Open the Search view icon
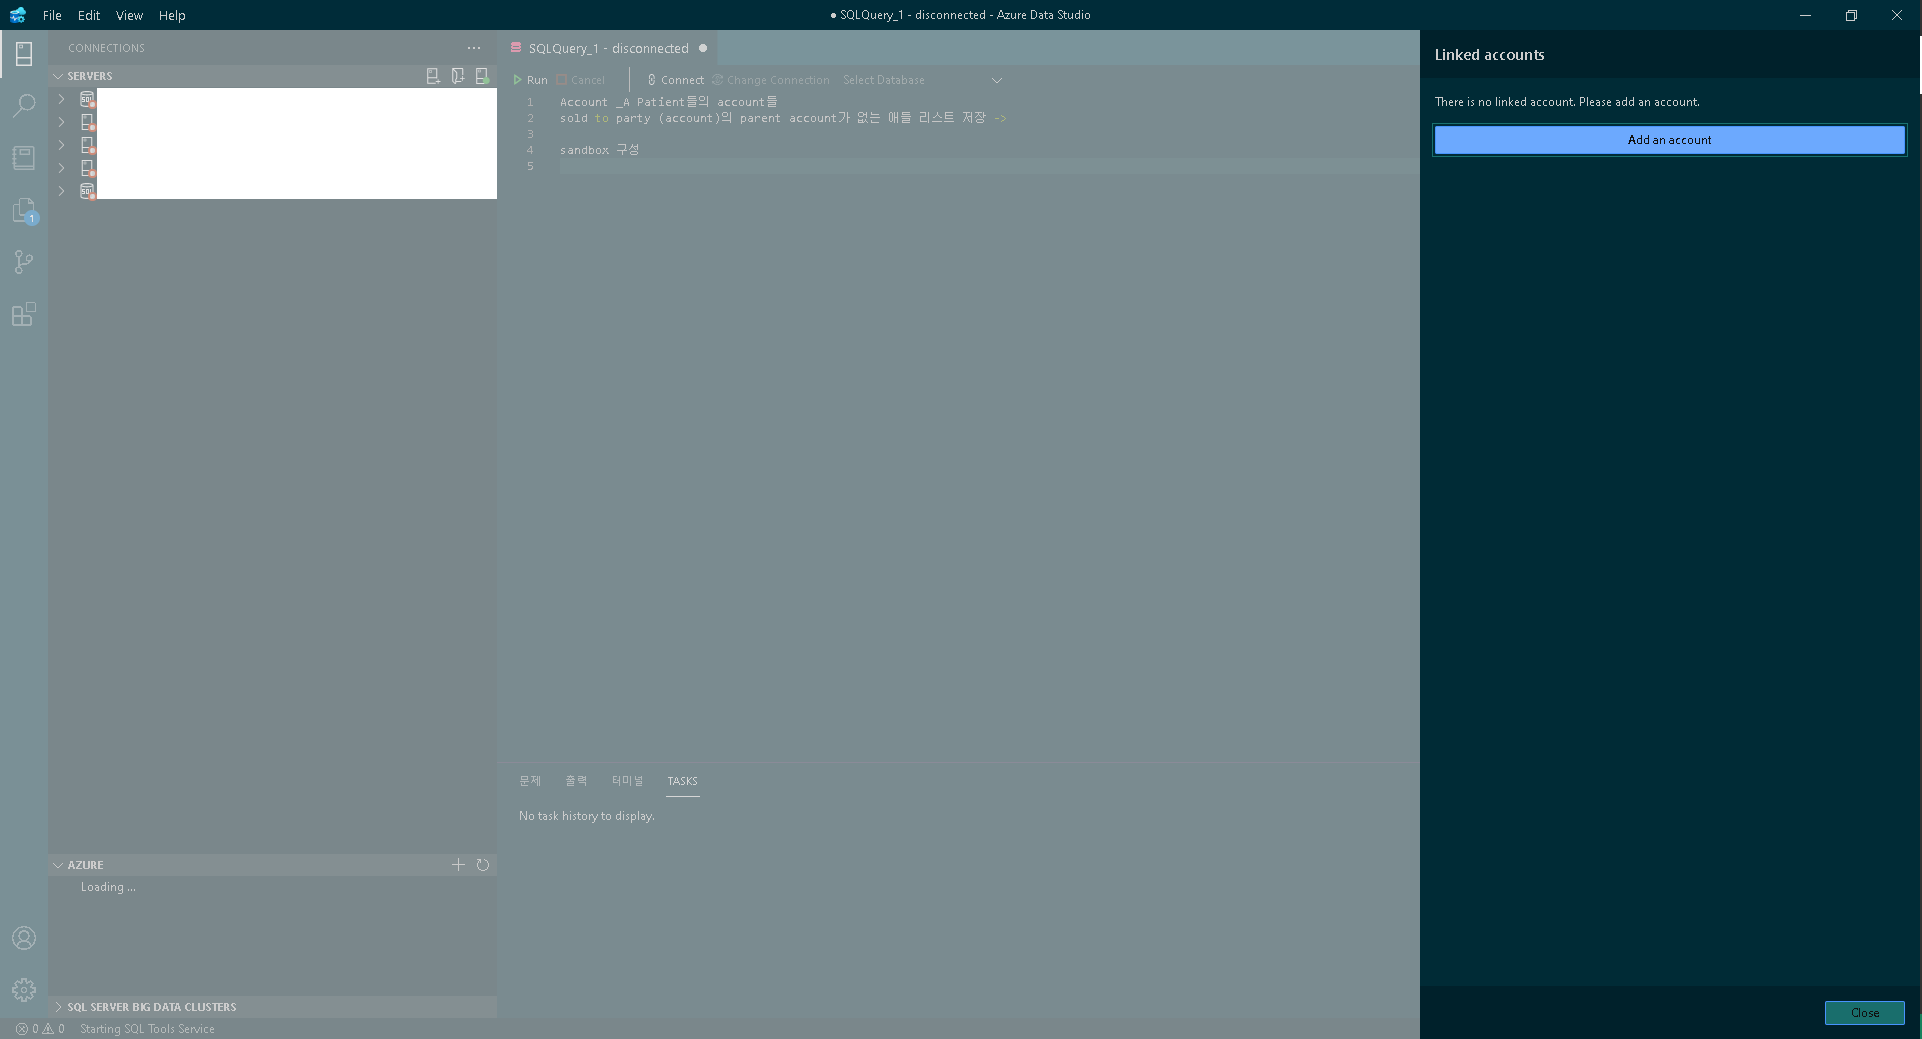This screenshot has height=1039, width=1922. pyautogui.click(x=24, y=106)
